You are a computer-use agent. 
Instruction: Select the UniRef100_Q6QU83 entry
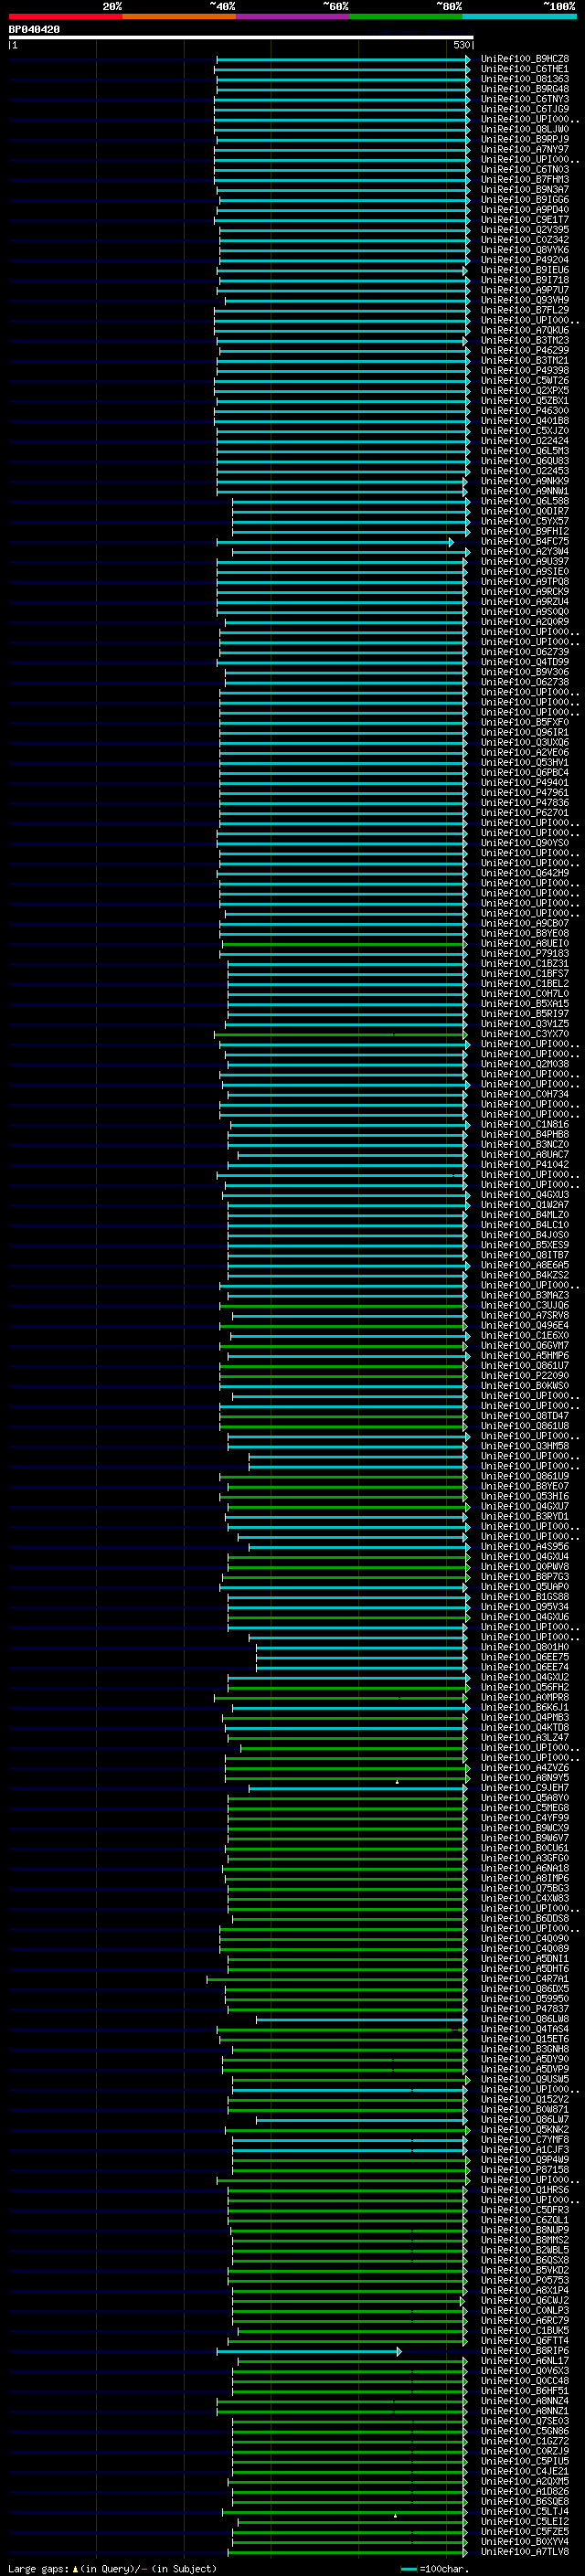[x=524, y=461]
